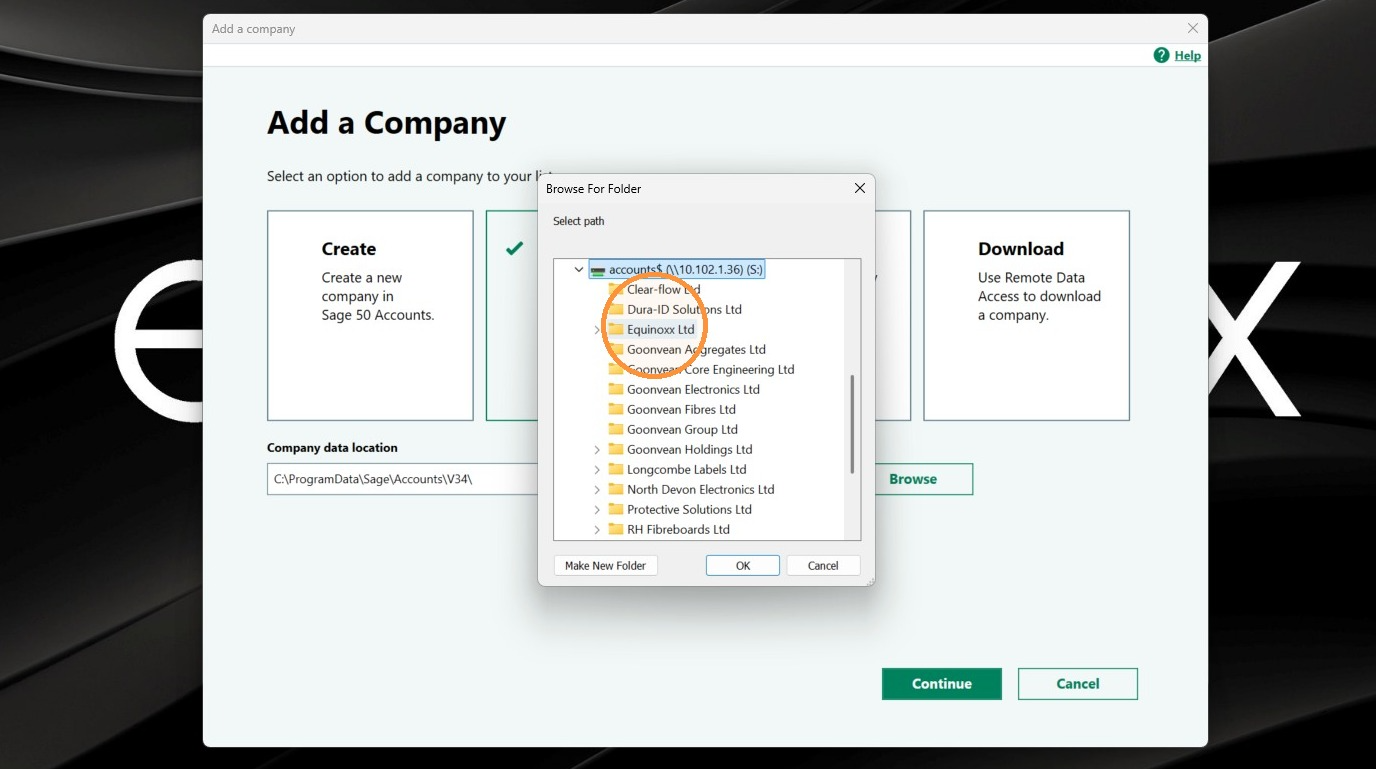Click the Dura-ID Solutions Ltd folder icon
Screen dimensions: 1376x769
click(616, 309)
